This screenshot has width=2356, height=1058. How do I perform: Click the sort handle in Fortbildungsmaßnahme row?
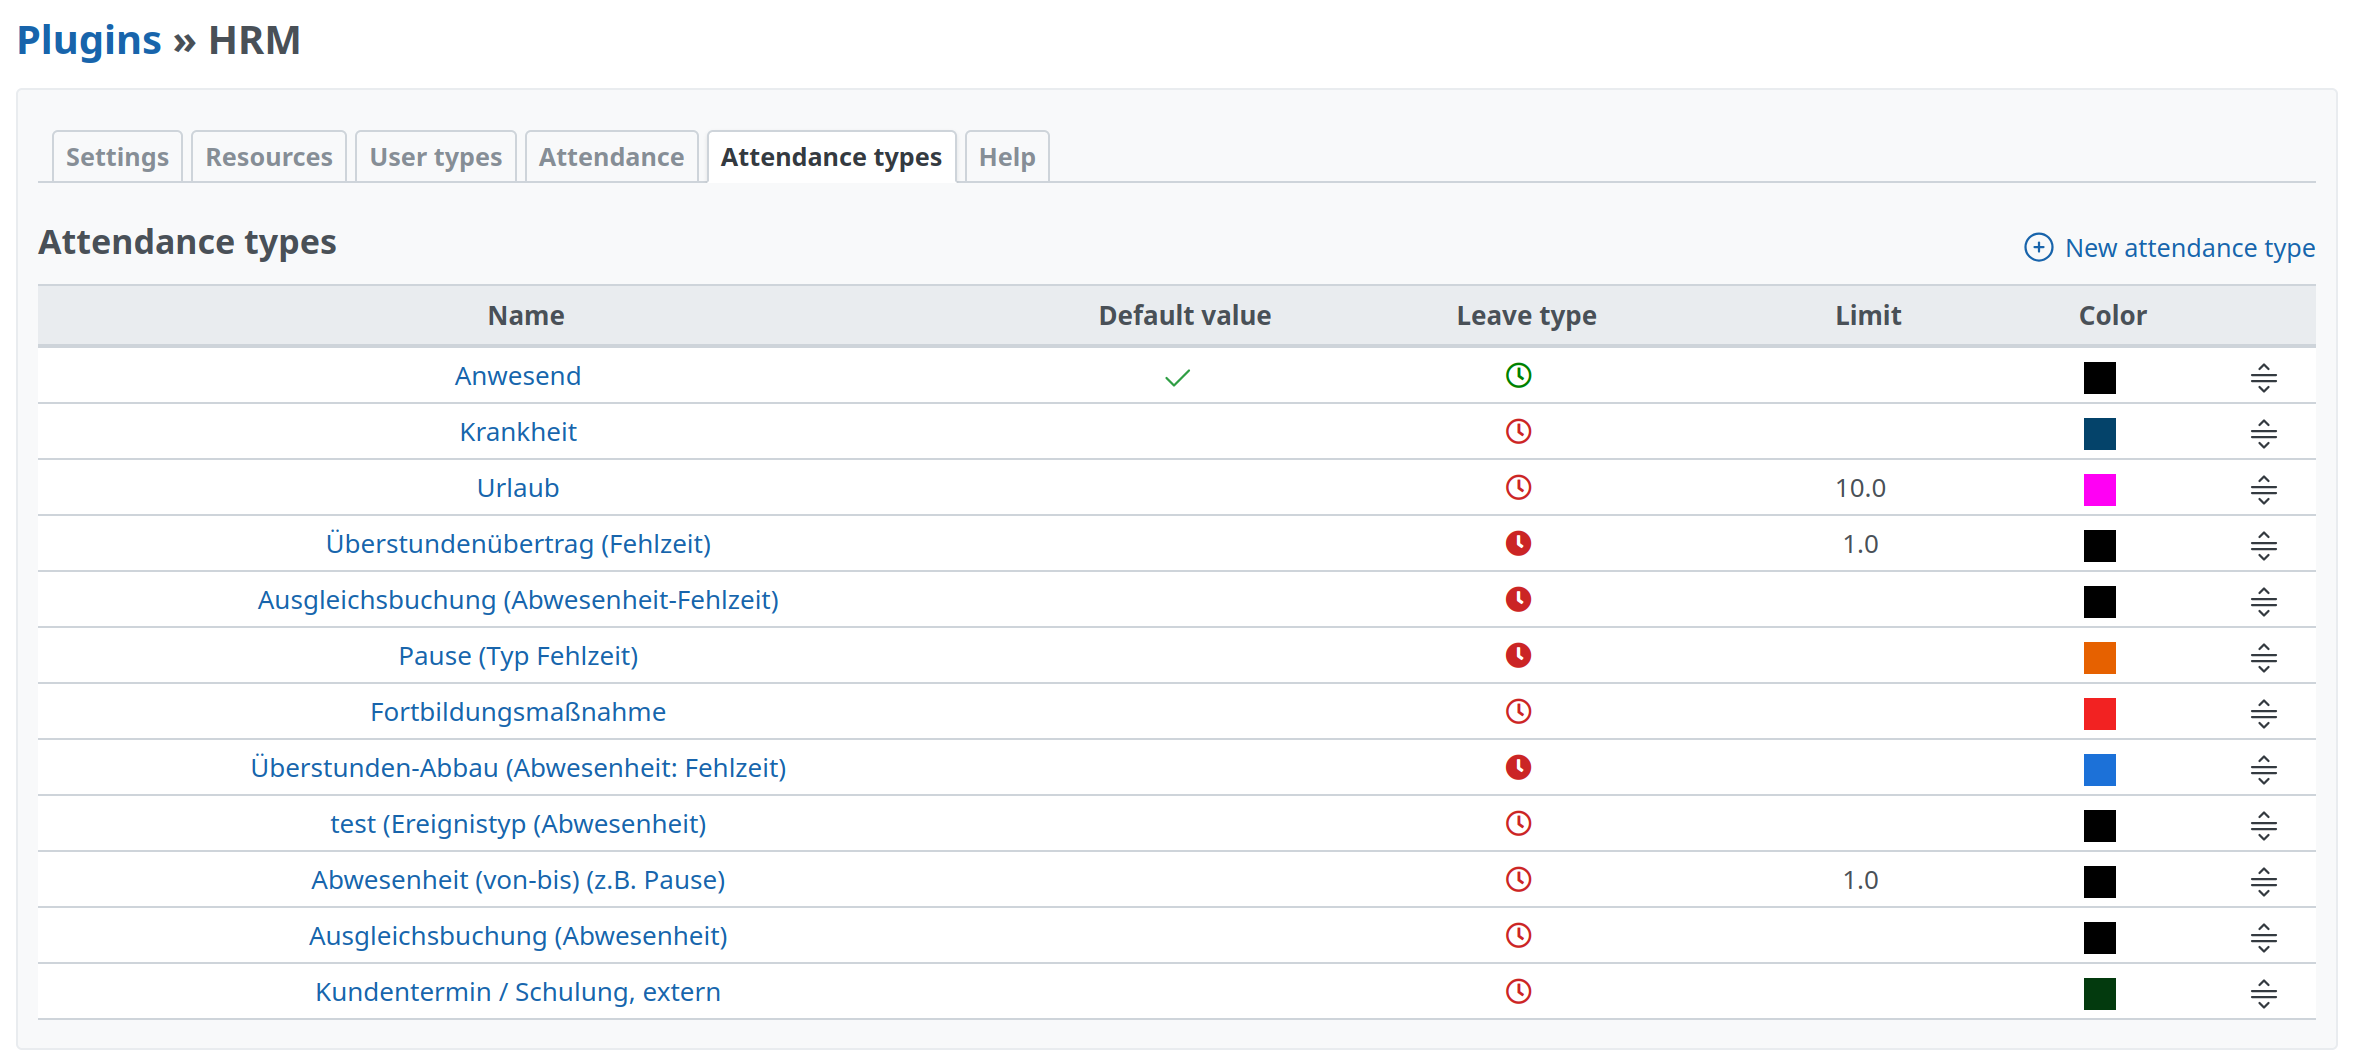tap(2263, 714)
